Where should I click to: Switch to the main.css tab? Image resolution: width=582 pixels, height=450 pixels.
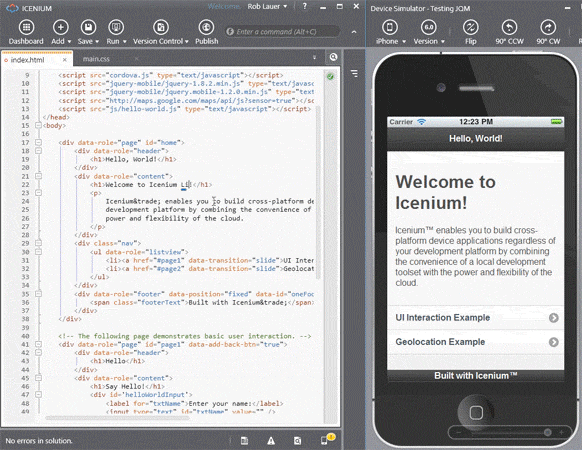click(96, 59)
